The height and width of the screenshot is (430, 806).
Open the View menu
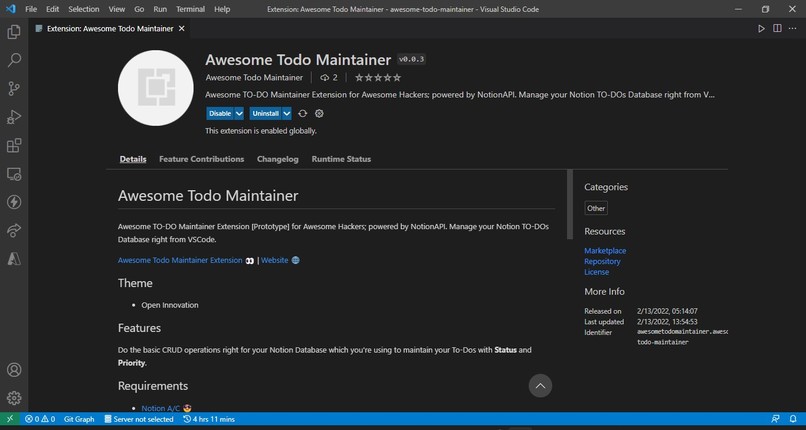click(117, 9)
